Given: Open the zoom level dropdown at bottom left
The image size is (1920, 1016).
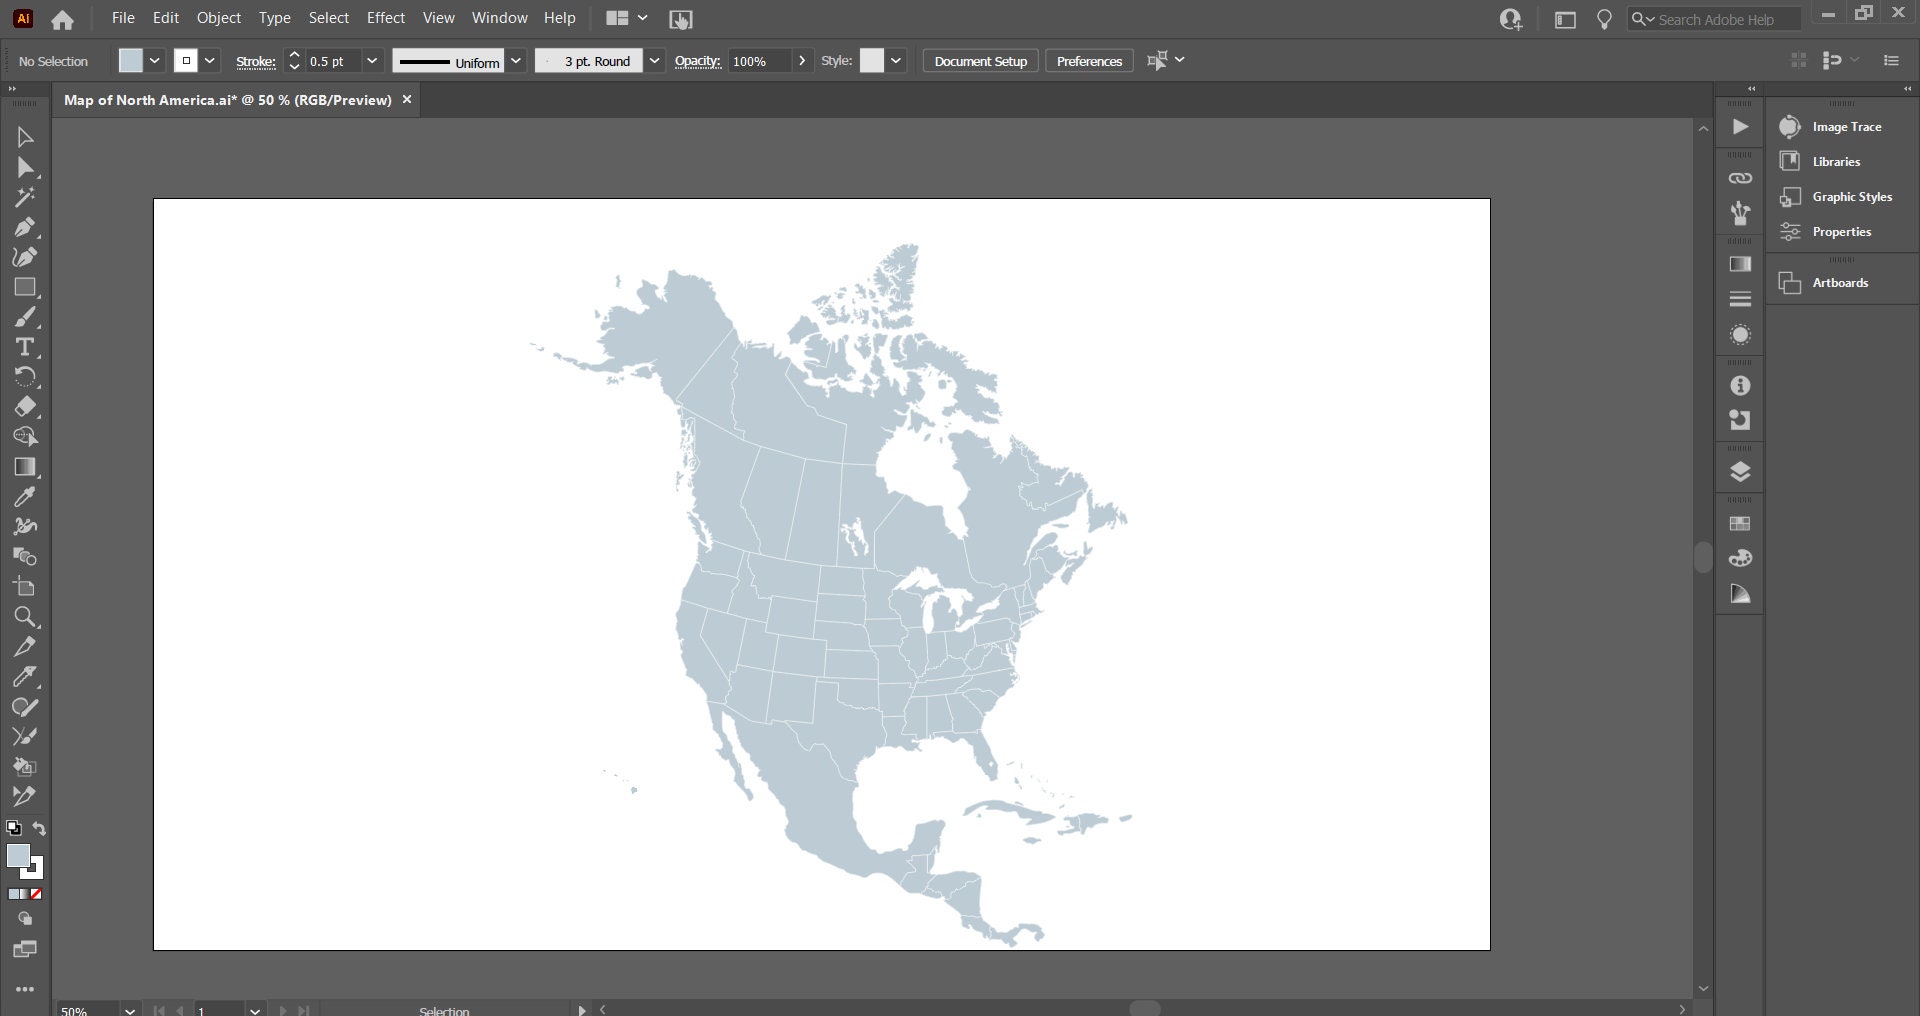Looking at the screenshot, I should 129,1010.
